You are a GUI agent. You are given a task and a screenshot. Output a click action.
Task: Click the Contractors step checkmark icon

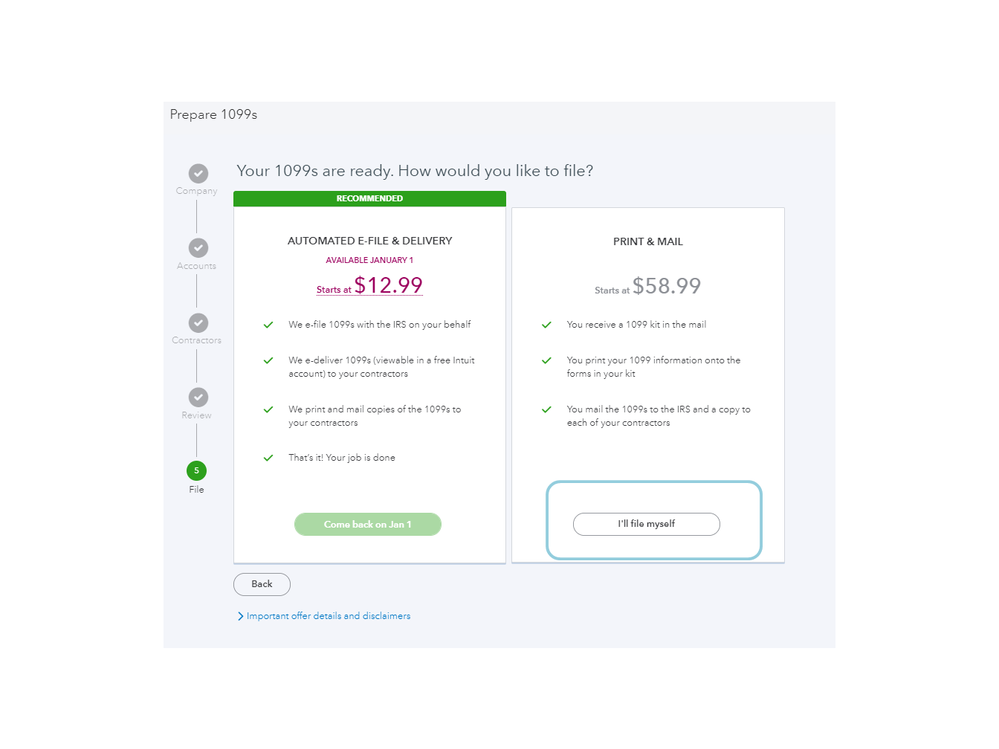pyautogui.click(x=198, y=323)
